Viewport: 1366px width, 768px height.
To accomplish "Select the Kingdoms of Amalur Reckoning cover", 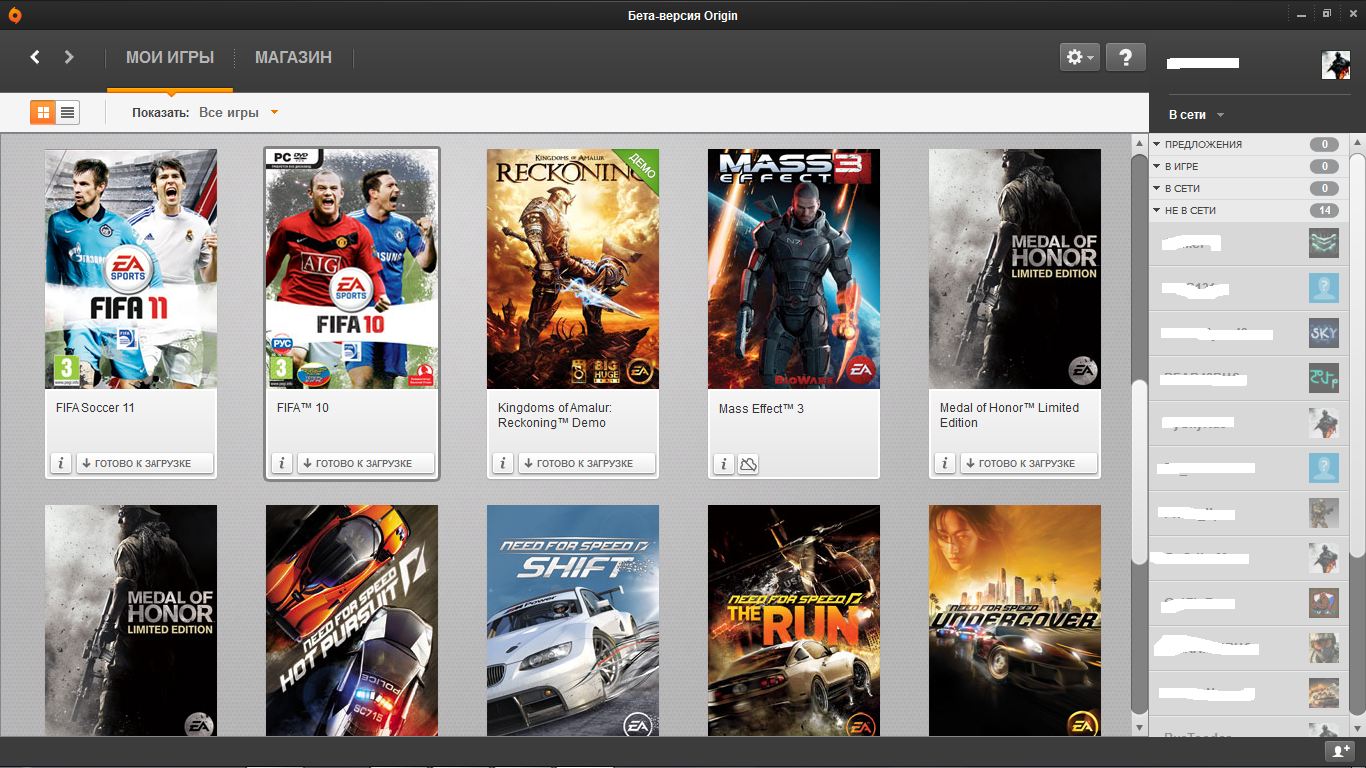I will (573, 269).
